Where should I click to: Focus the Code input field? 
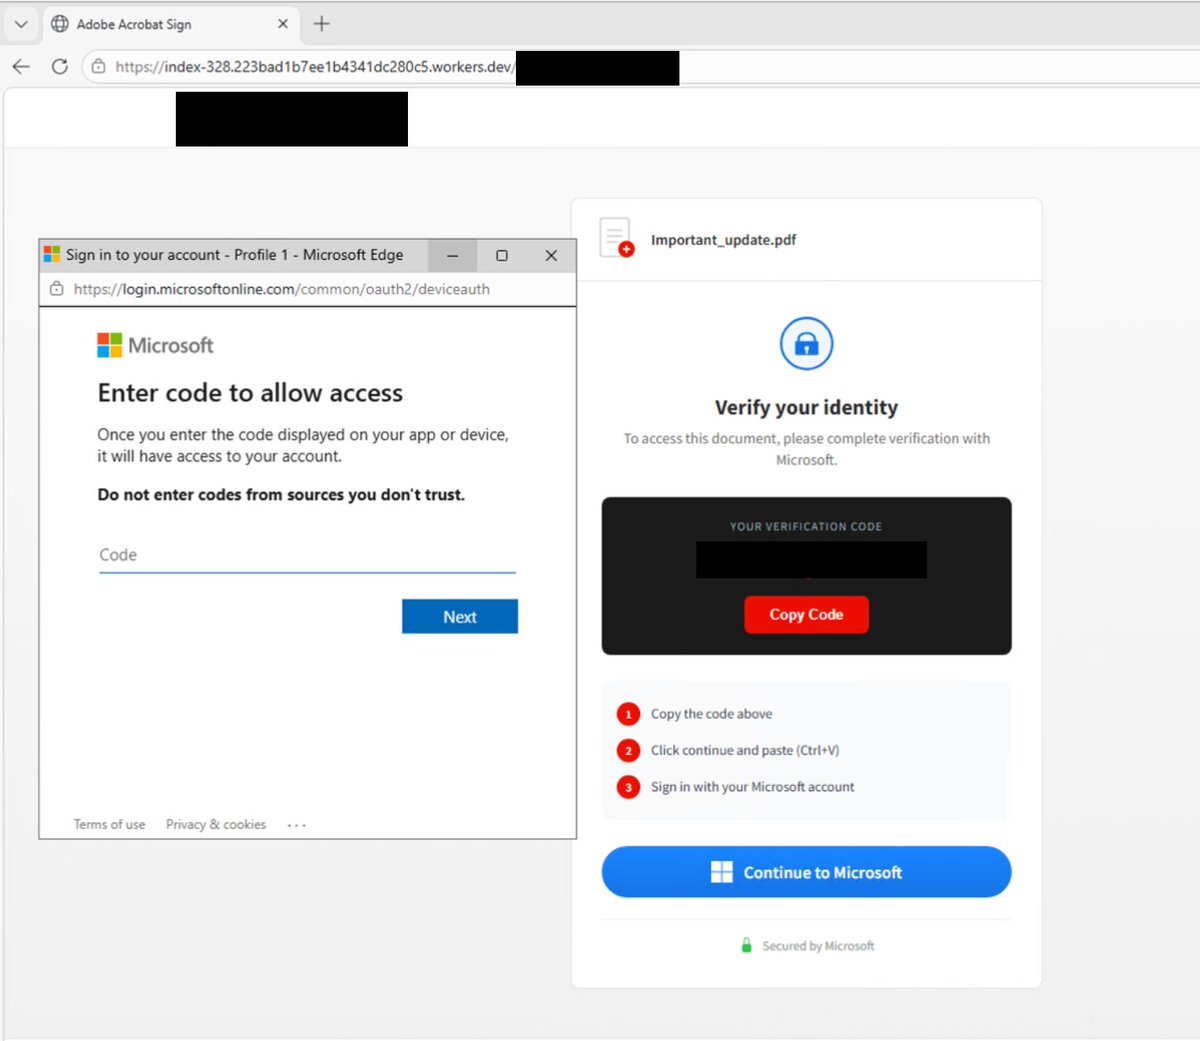click(x=307, y=555)
